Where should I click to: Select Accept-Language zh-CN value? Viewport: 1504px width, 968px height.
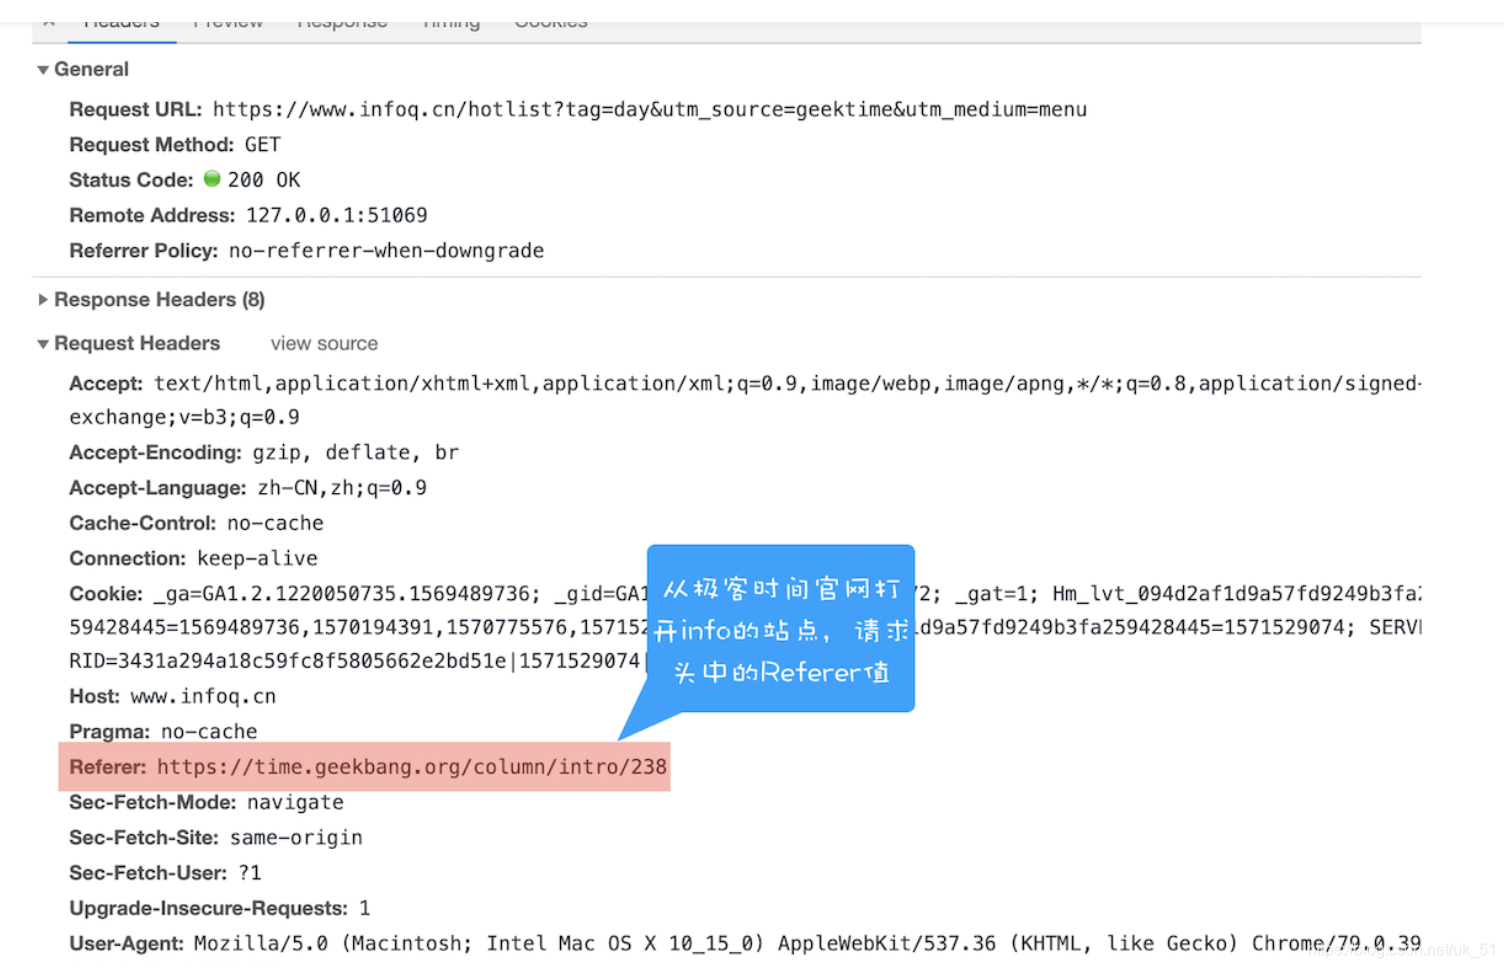(x=342, y=488)
